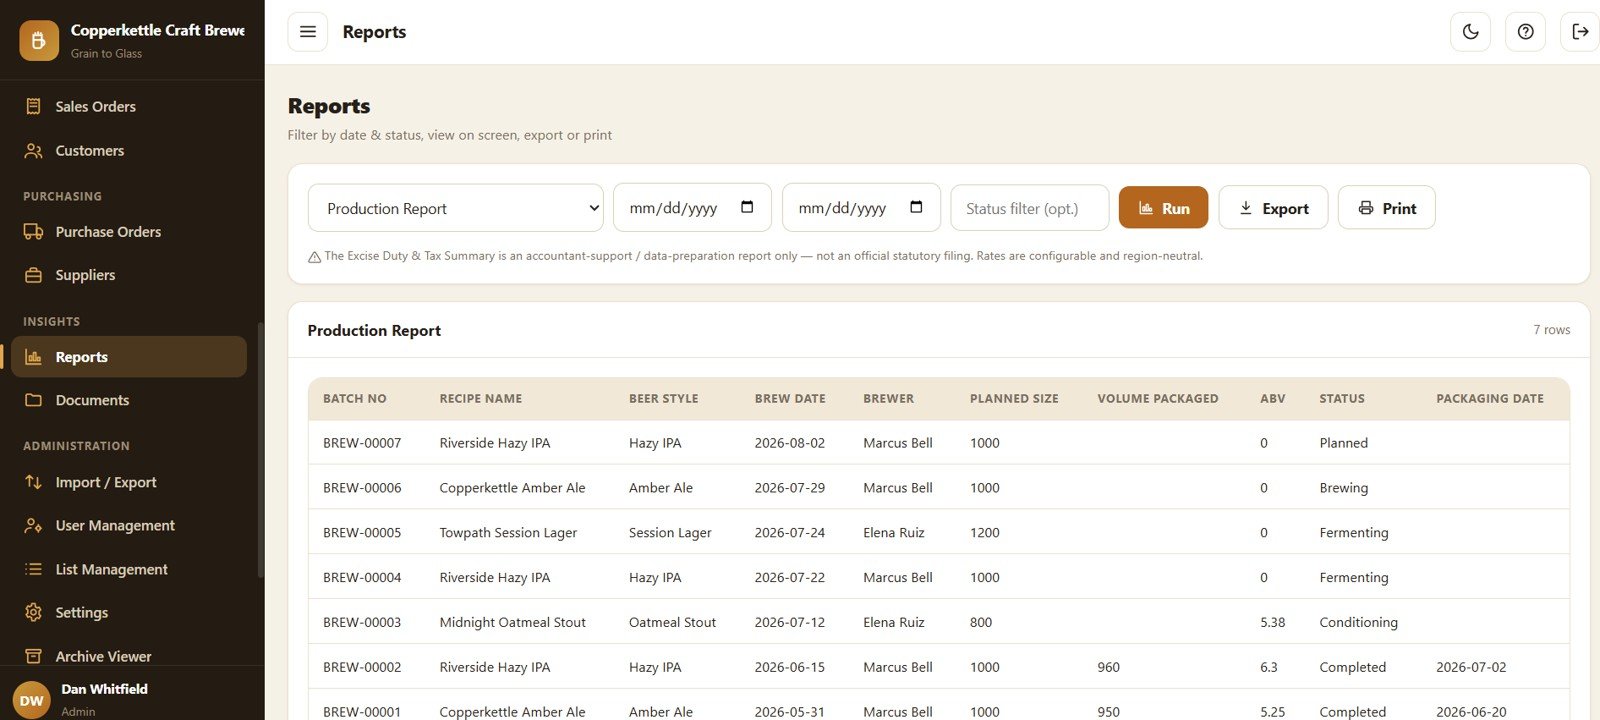Viewport: 1600px width, 720px height.
Task: Click the Planned status cell
Action: click(x=1344, y=443)
